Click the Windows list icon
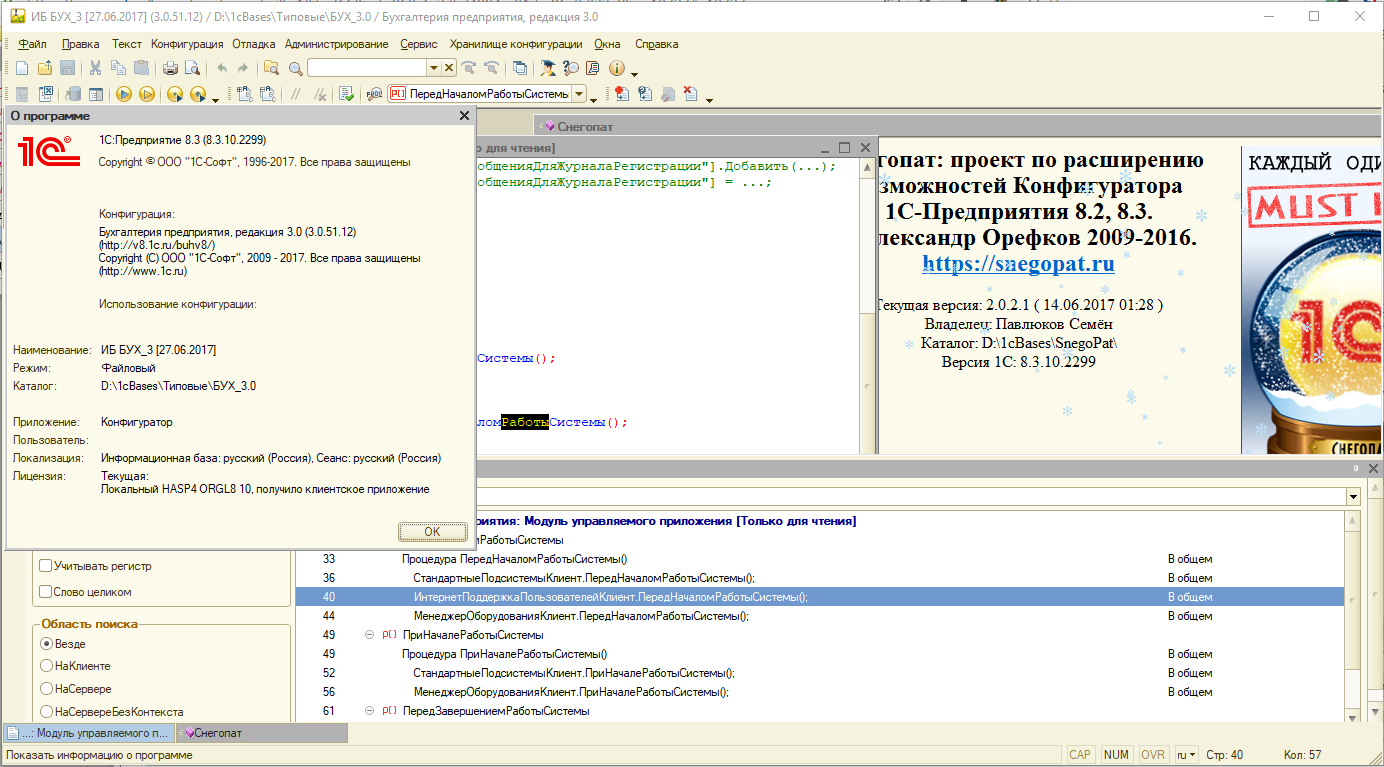 520,68
